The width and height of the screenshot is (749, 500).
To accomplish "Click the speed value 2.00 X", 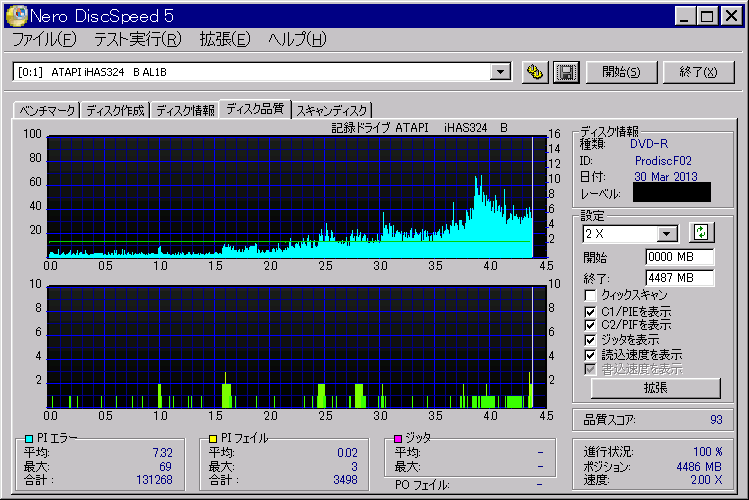I will point(706,480).
